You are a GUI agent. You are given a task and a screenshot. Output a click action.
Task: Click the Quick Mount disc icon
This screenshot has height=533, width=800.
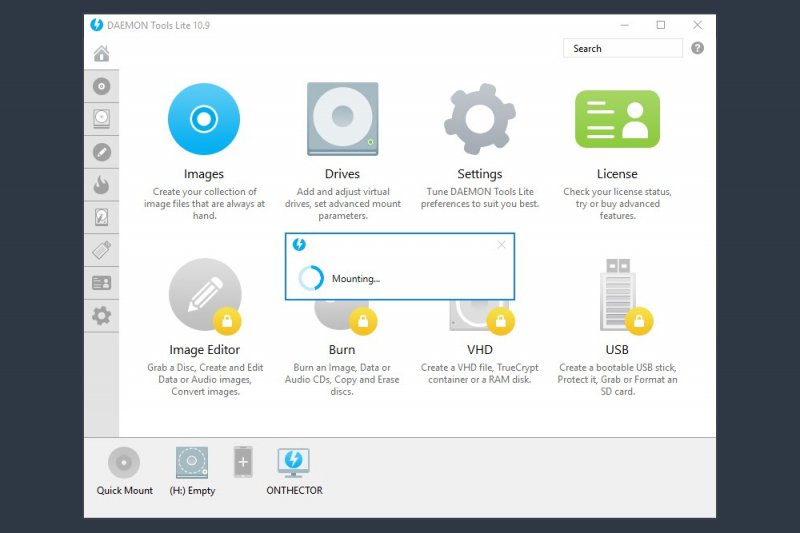pos(123,463)
